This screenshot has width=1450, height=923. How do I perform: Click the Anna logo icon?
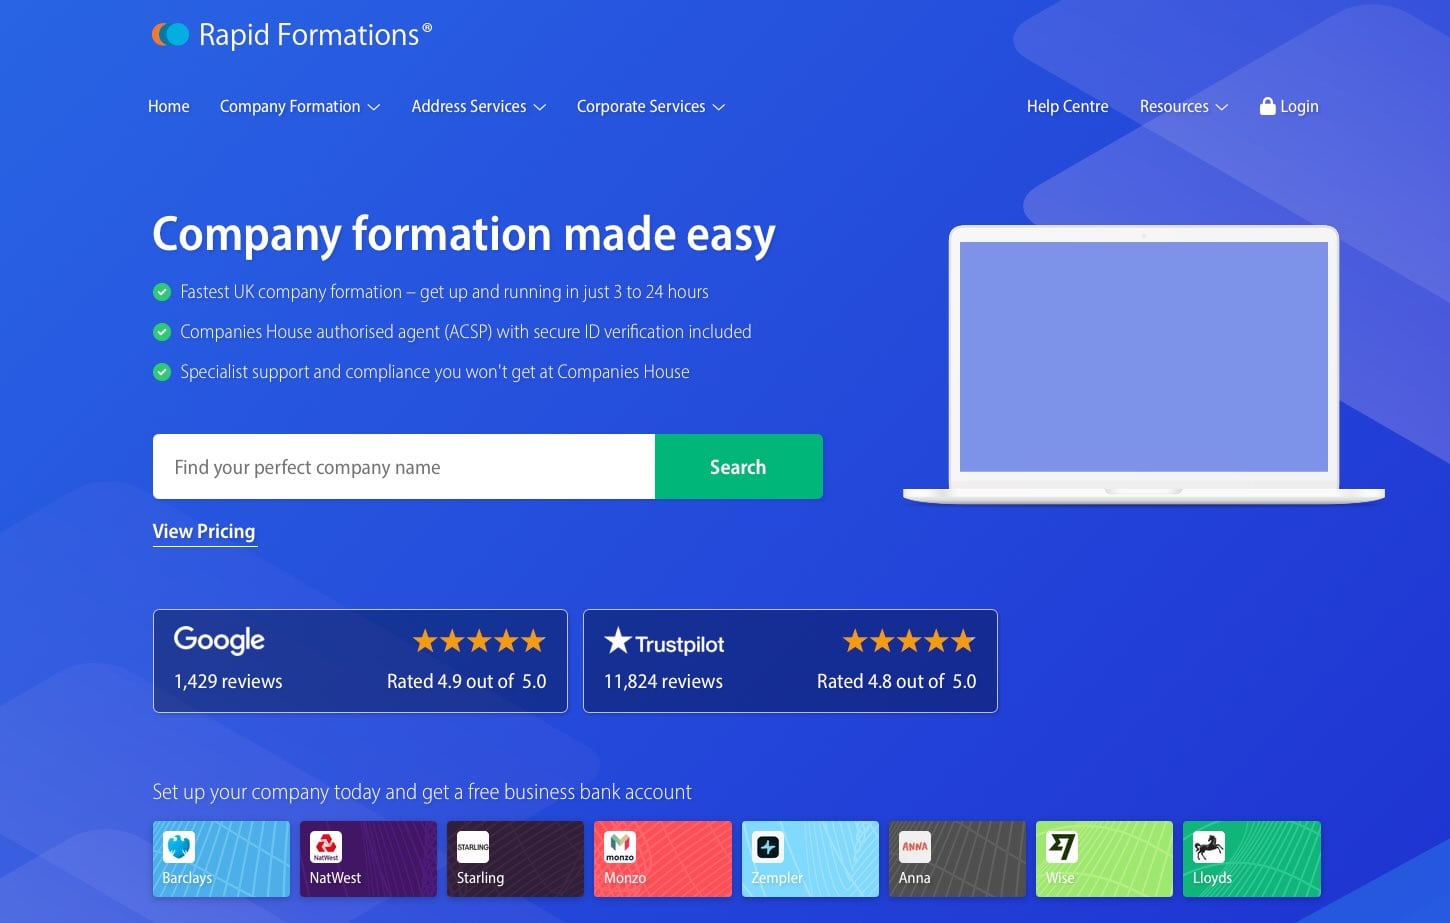point(915,847)
